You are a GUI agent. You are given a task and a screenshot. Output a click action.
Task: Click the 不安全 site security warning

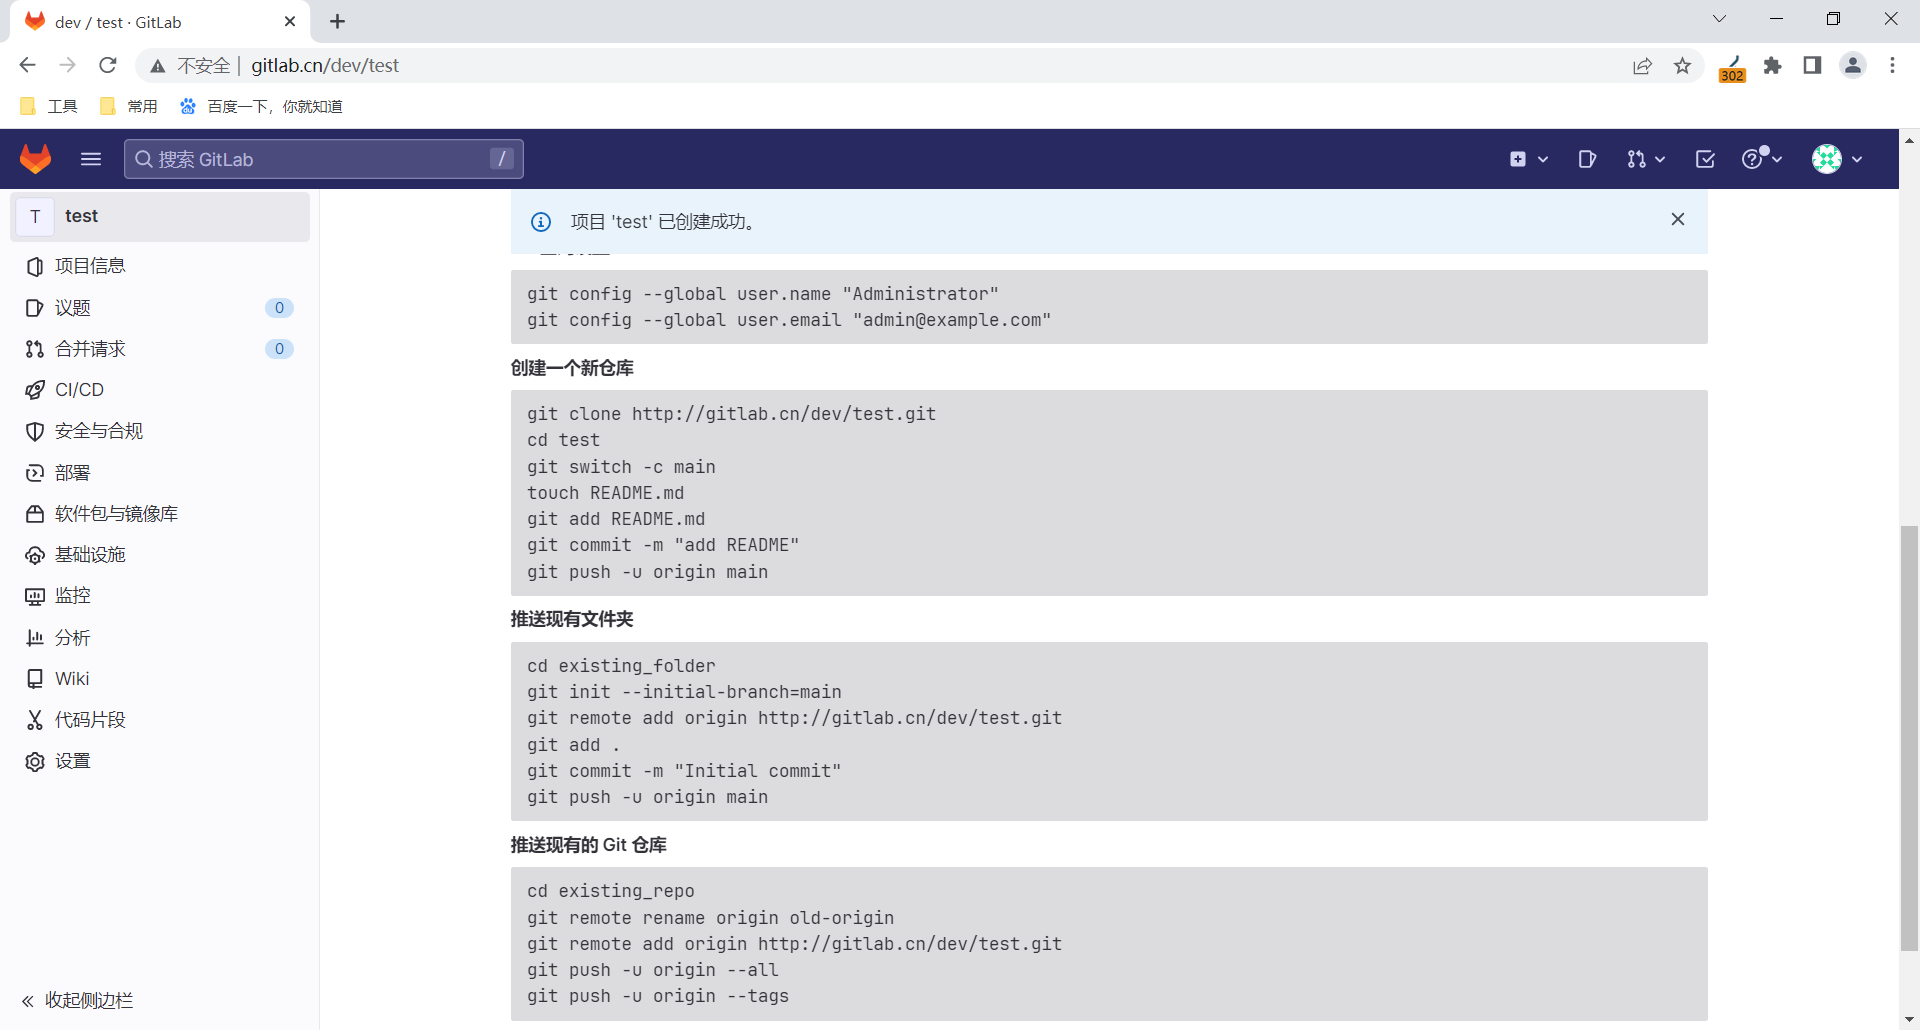coord(190,65)
